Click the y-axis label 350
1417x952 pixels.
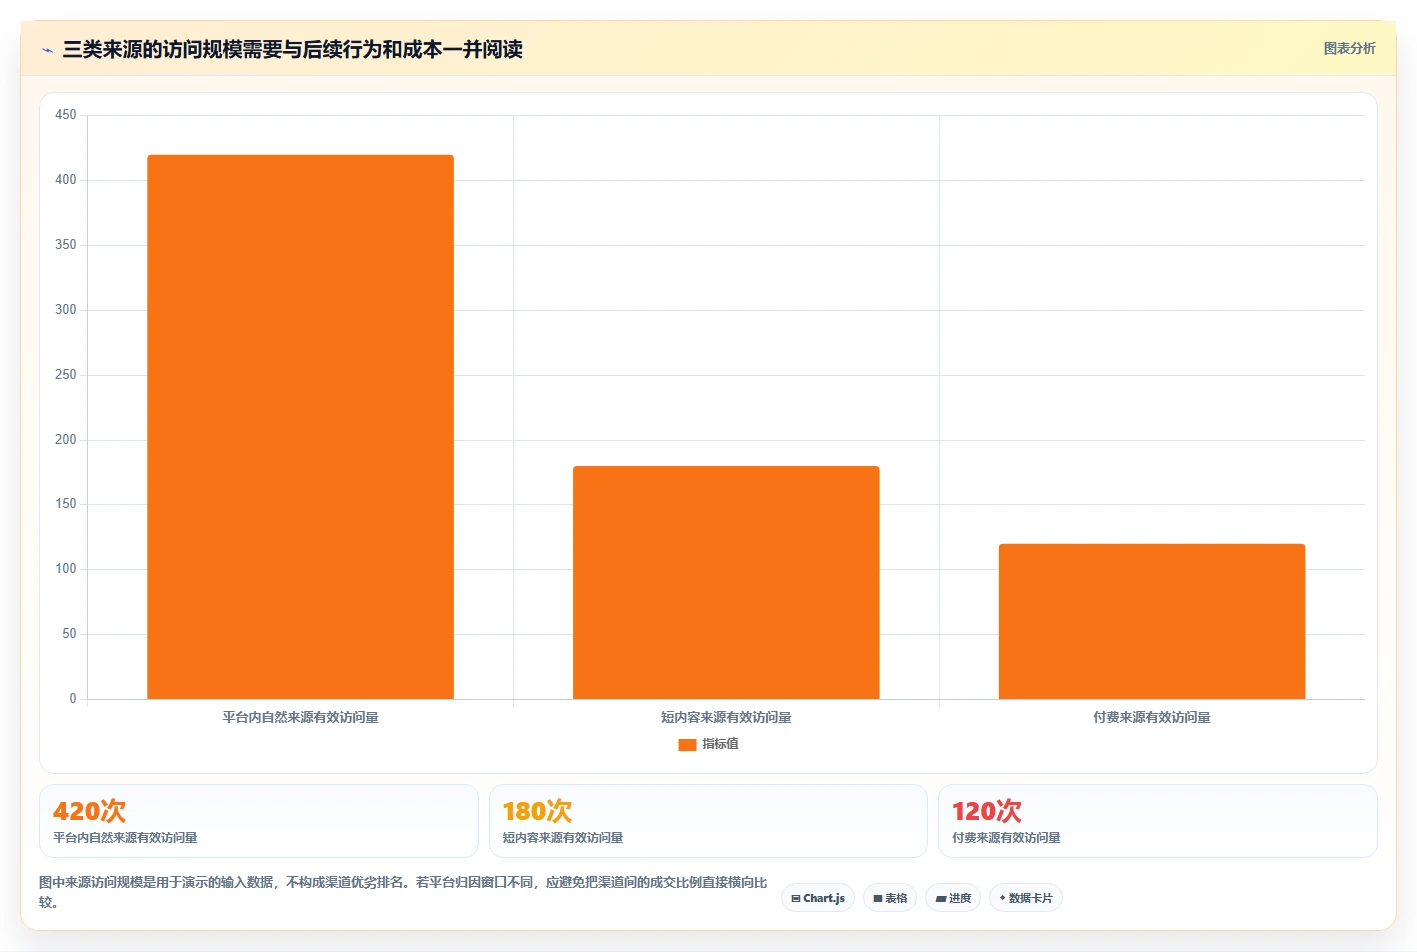(x=66, y=245)
